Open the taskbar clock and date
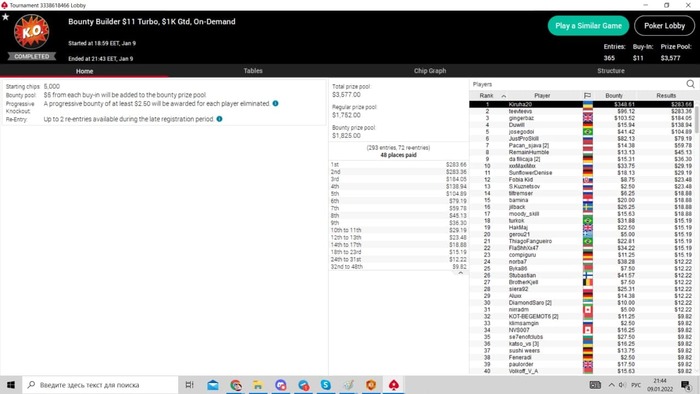The width and height of the screenshot is (700, 394). [x=660, y=385]
